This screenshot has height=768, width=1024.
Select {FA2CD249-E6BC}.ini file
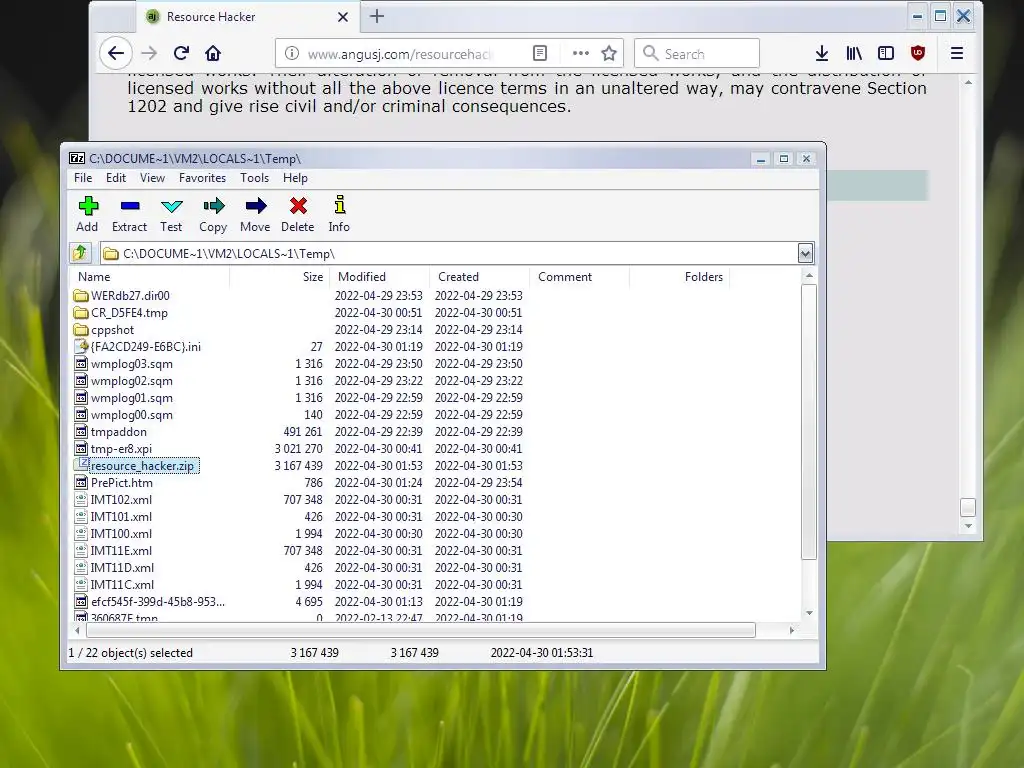[x=146, y=347]
